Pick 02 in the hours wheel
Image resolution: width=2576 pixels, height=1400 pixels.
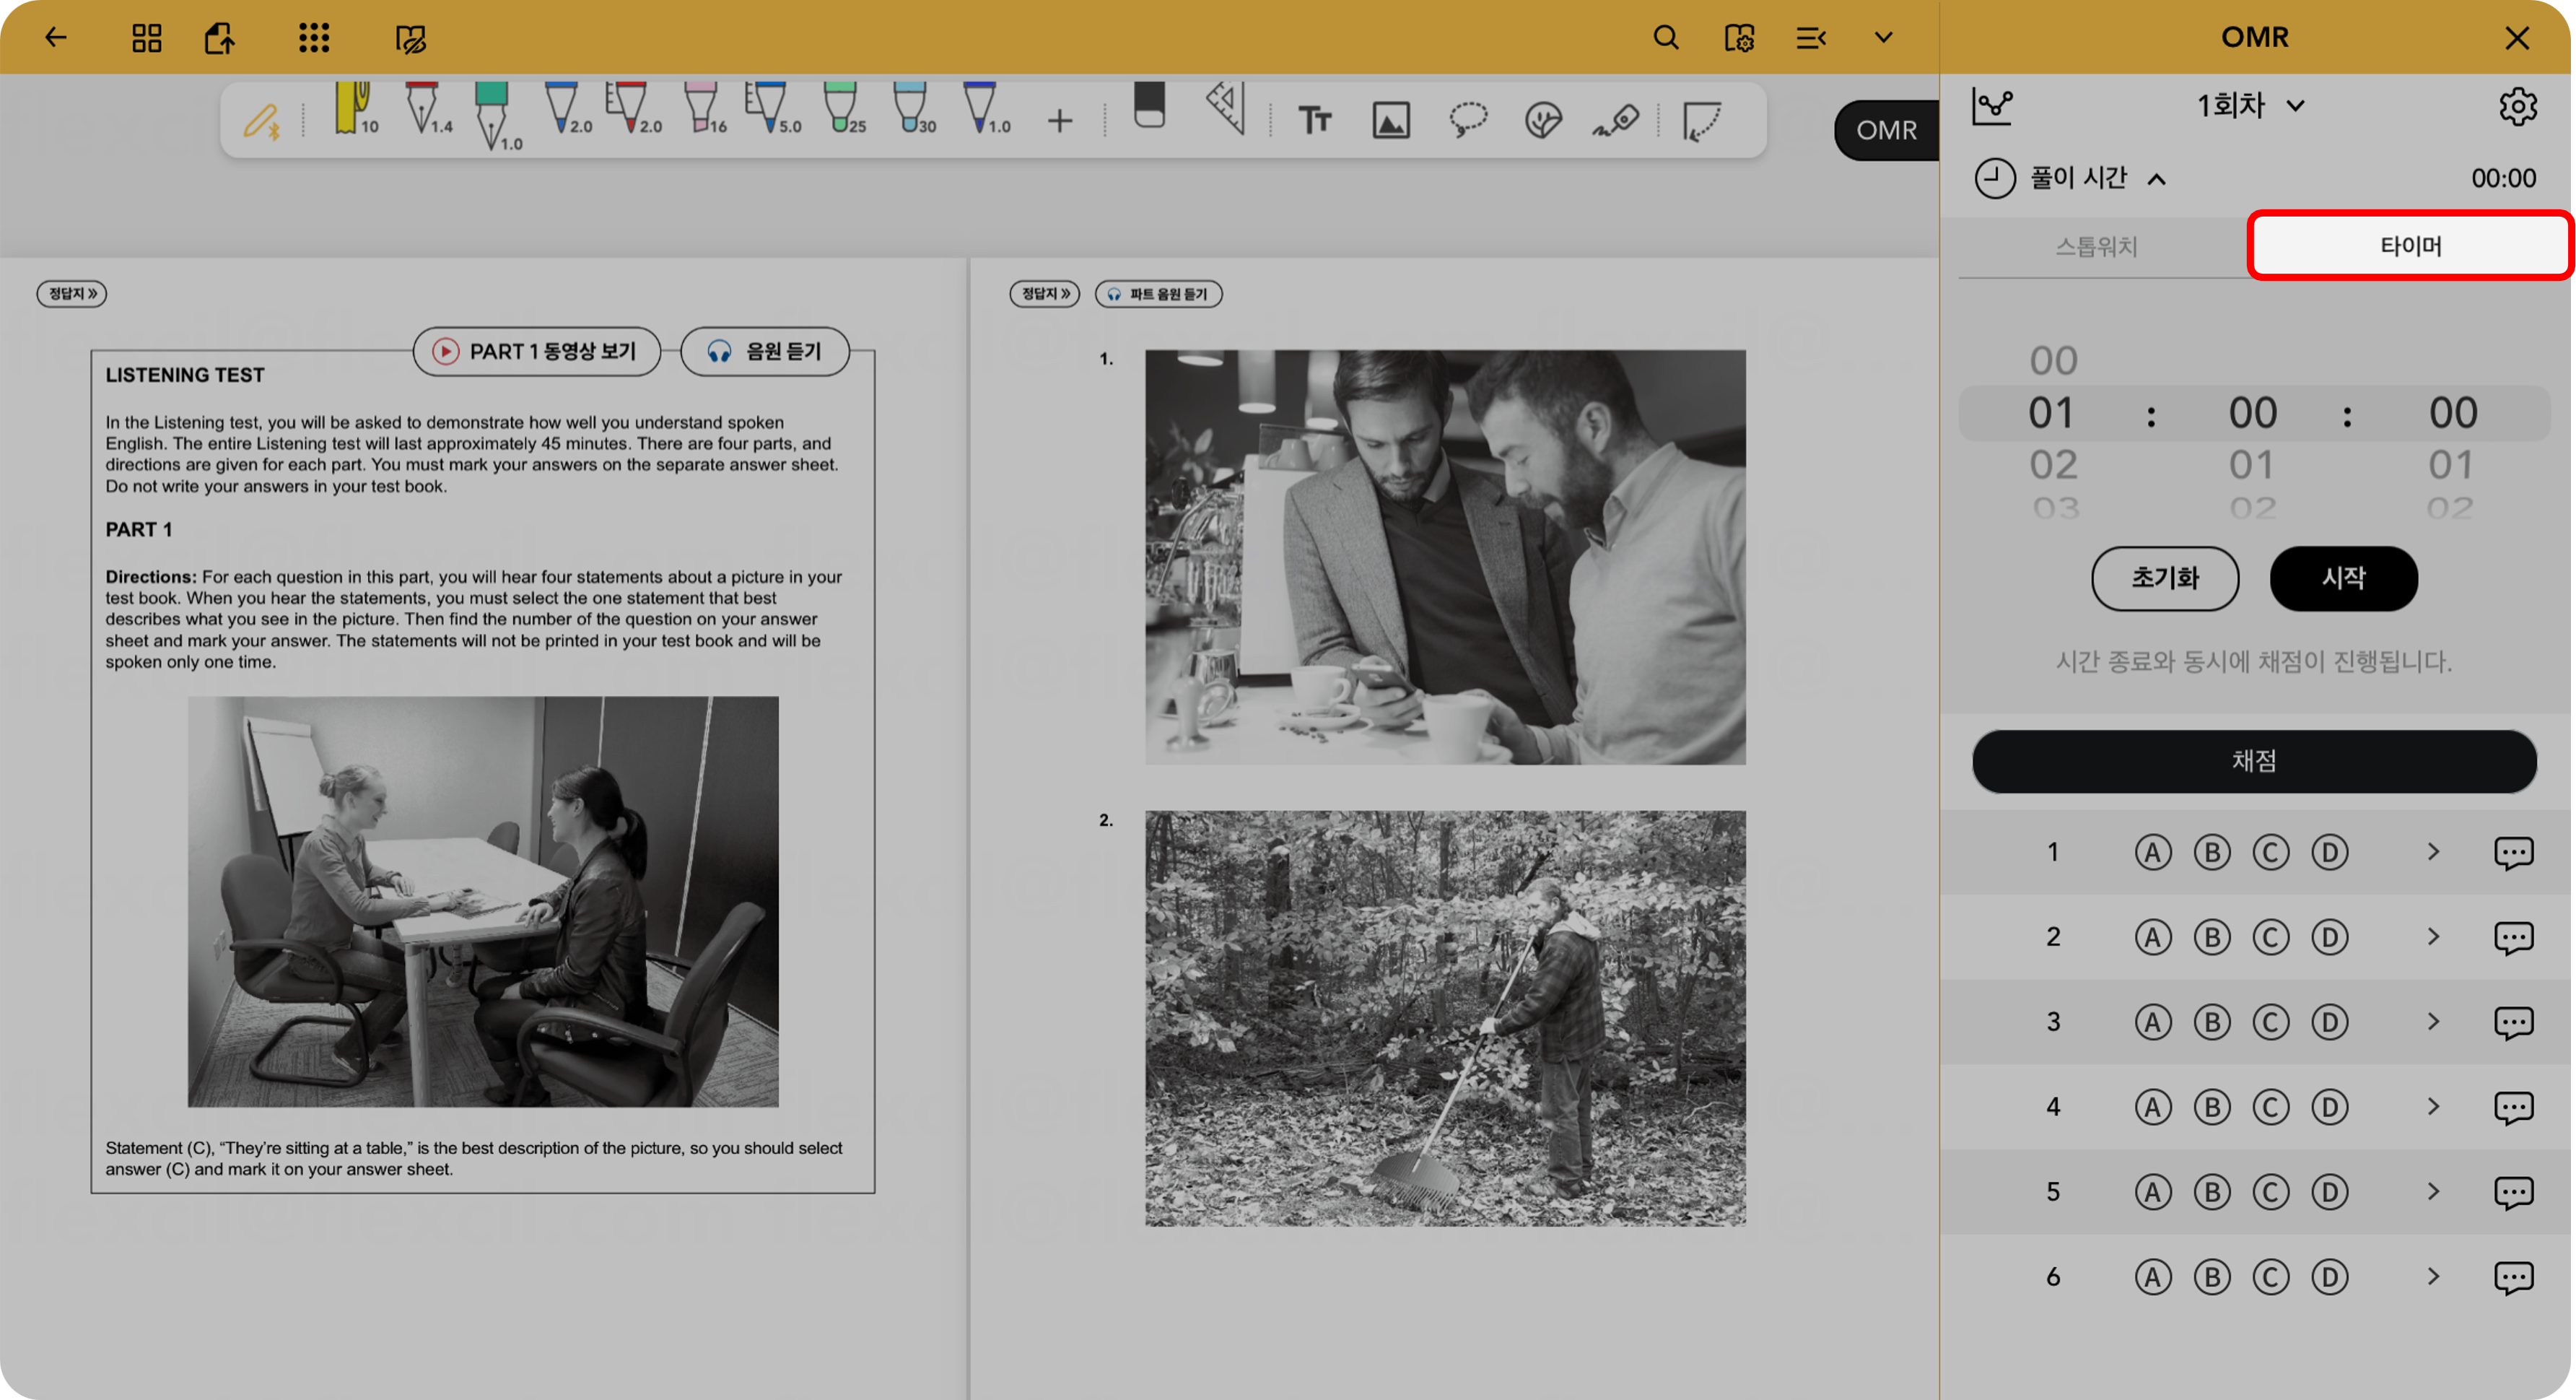[2053, 465]
